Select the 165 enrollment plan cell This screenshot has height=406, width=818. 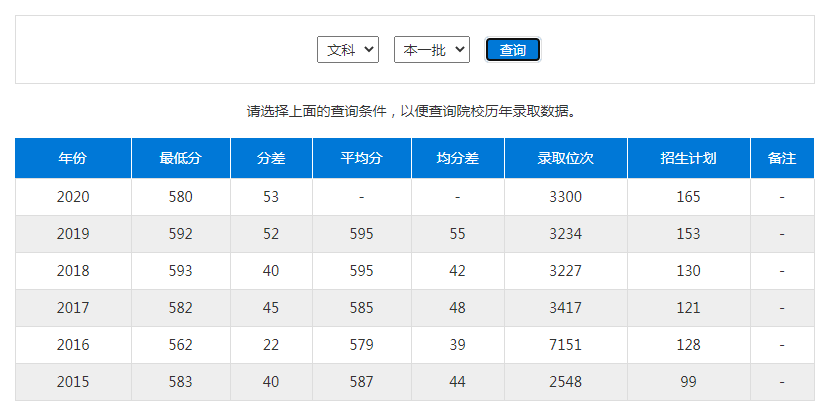(688, 197)
